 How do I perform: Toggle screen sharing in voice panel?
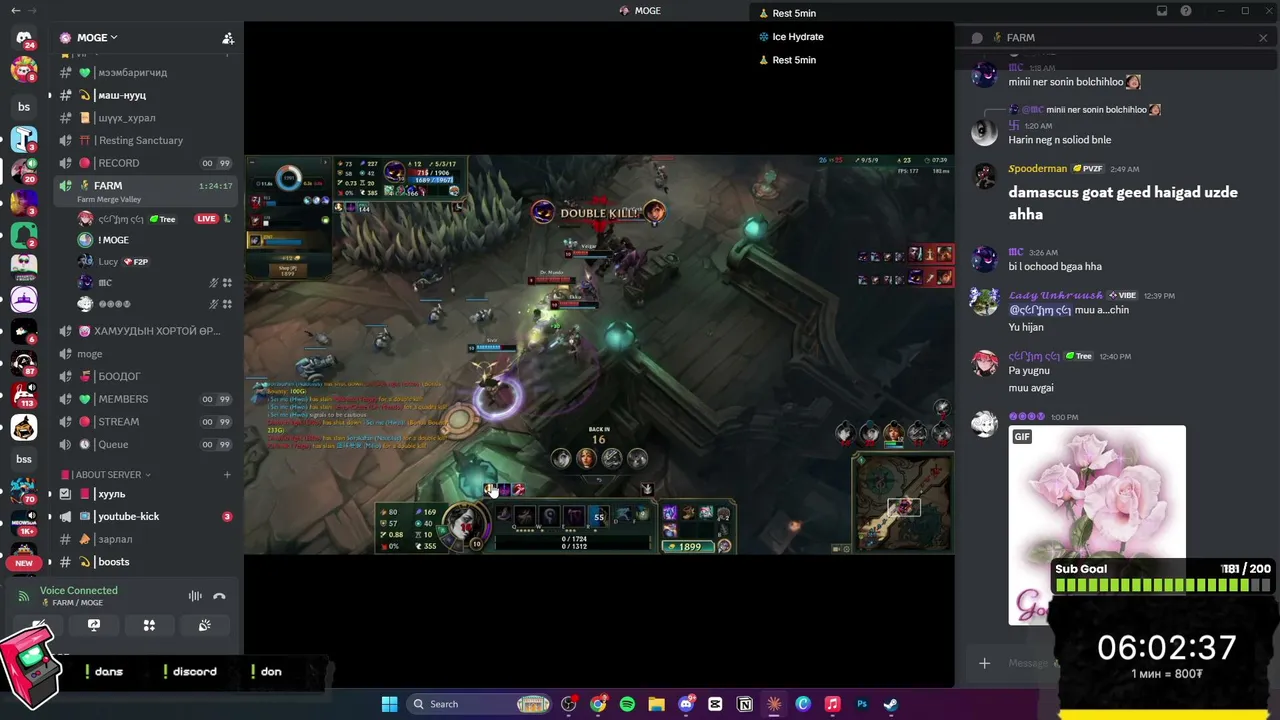[x=94, y=626]
